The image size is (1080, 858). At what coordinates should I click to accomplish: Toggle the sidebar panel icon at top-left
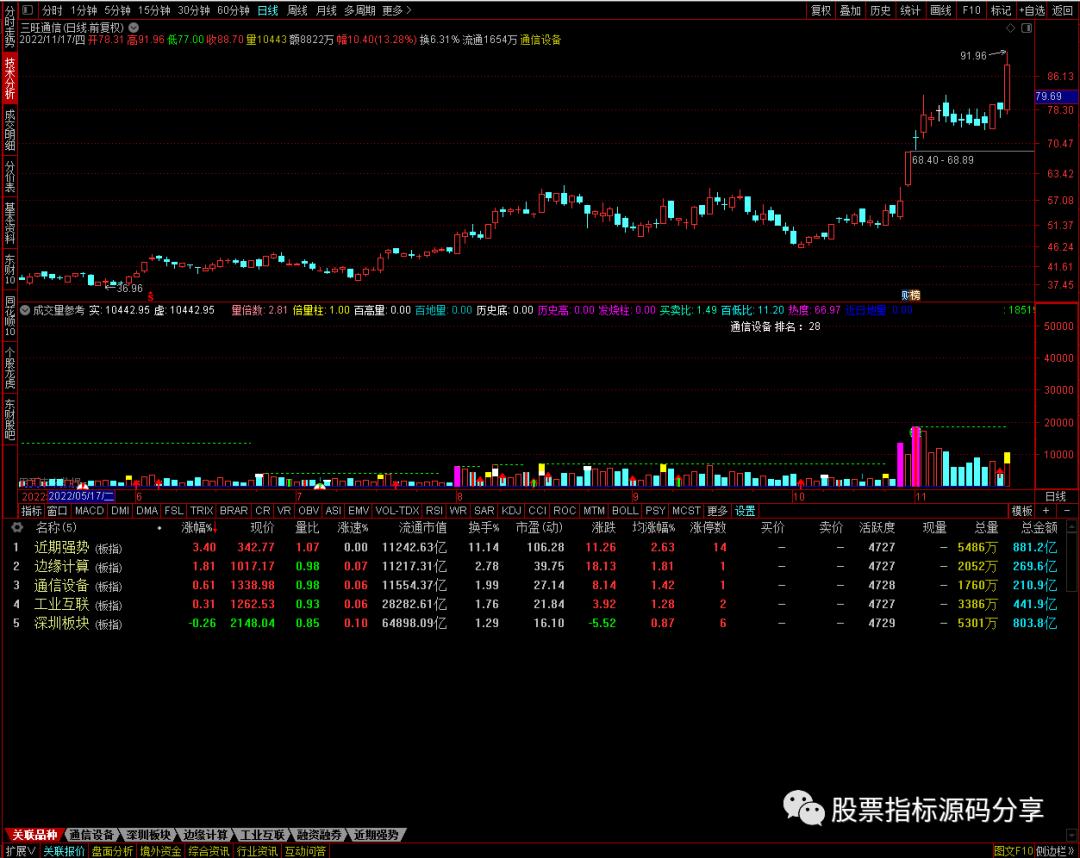(28, 10)
